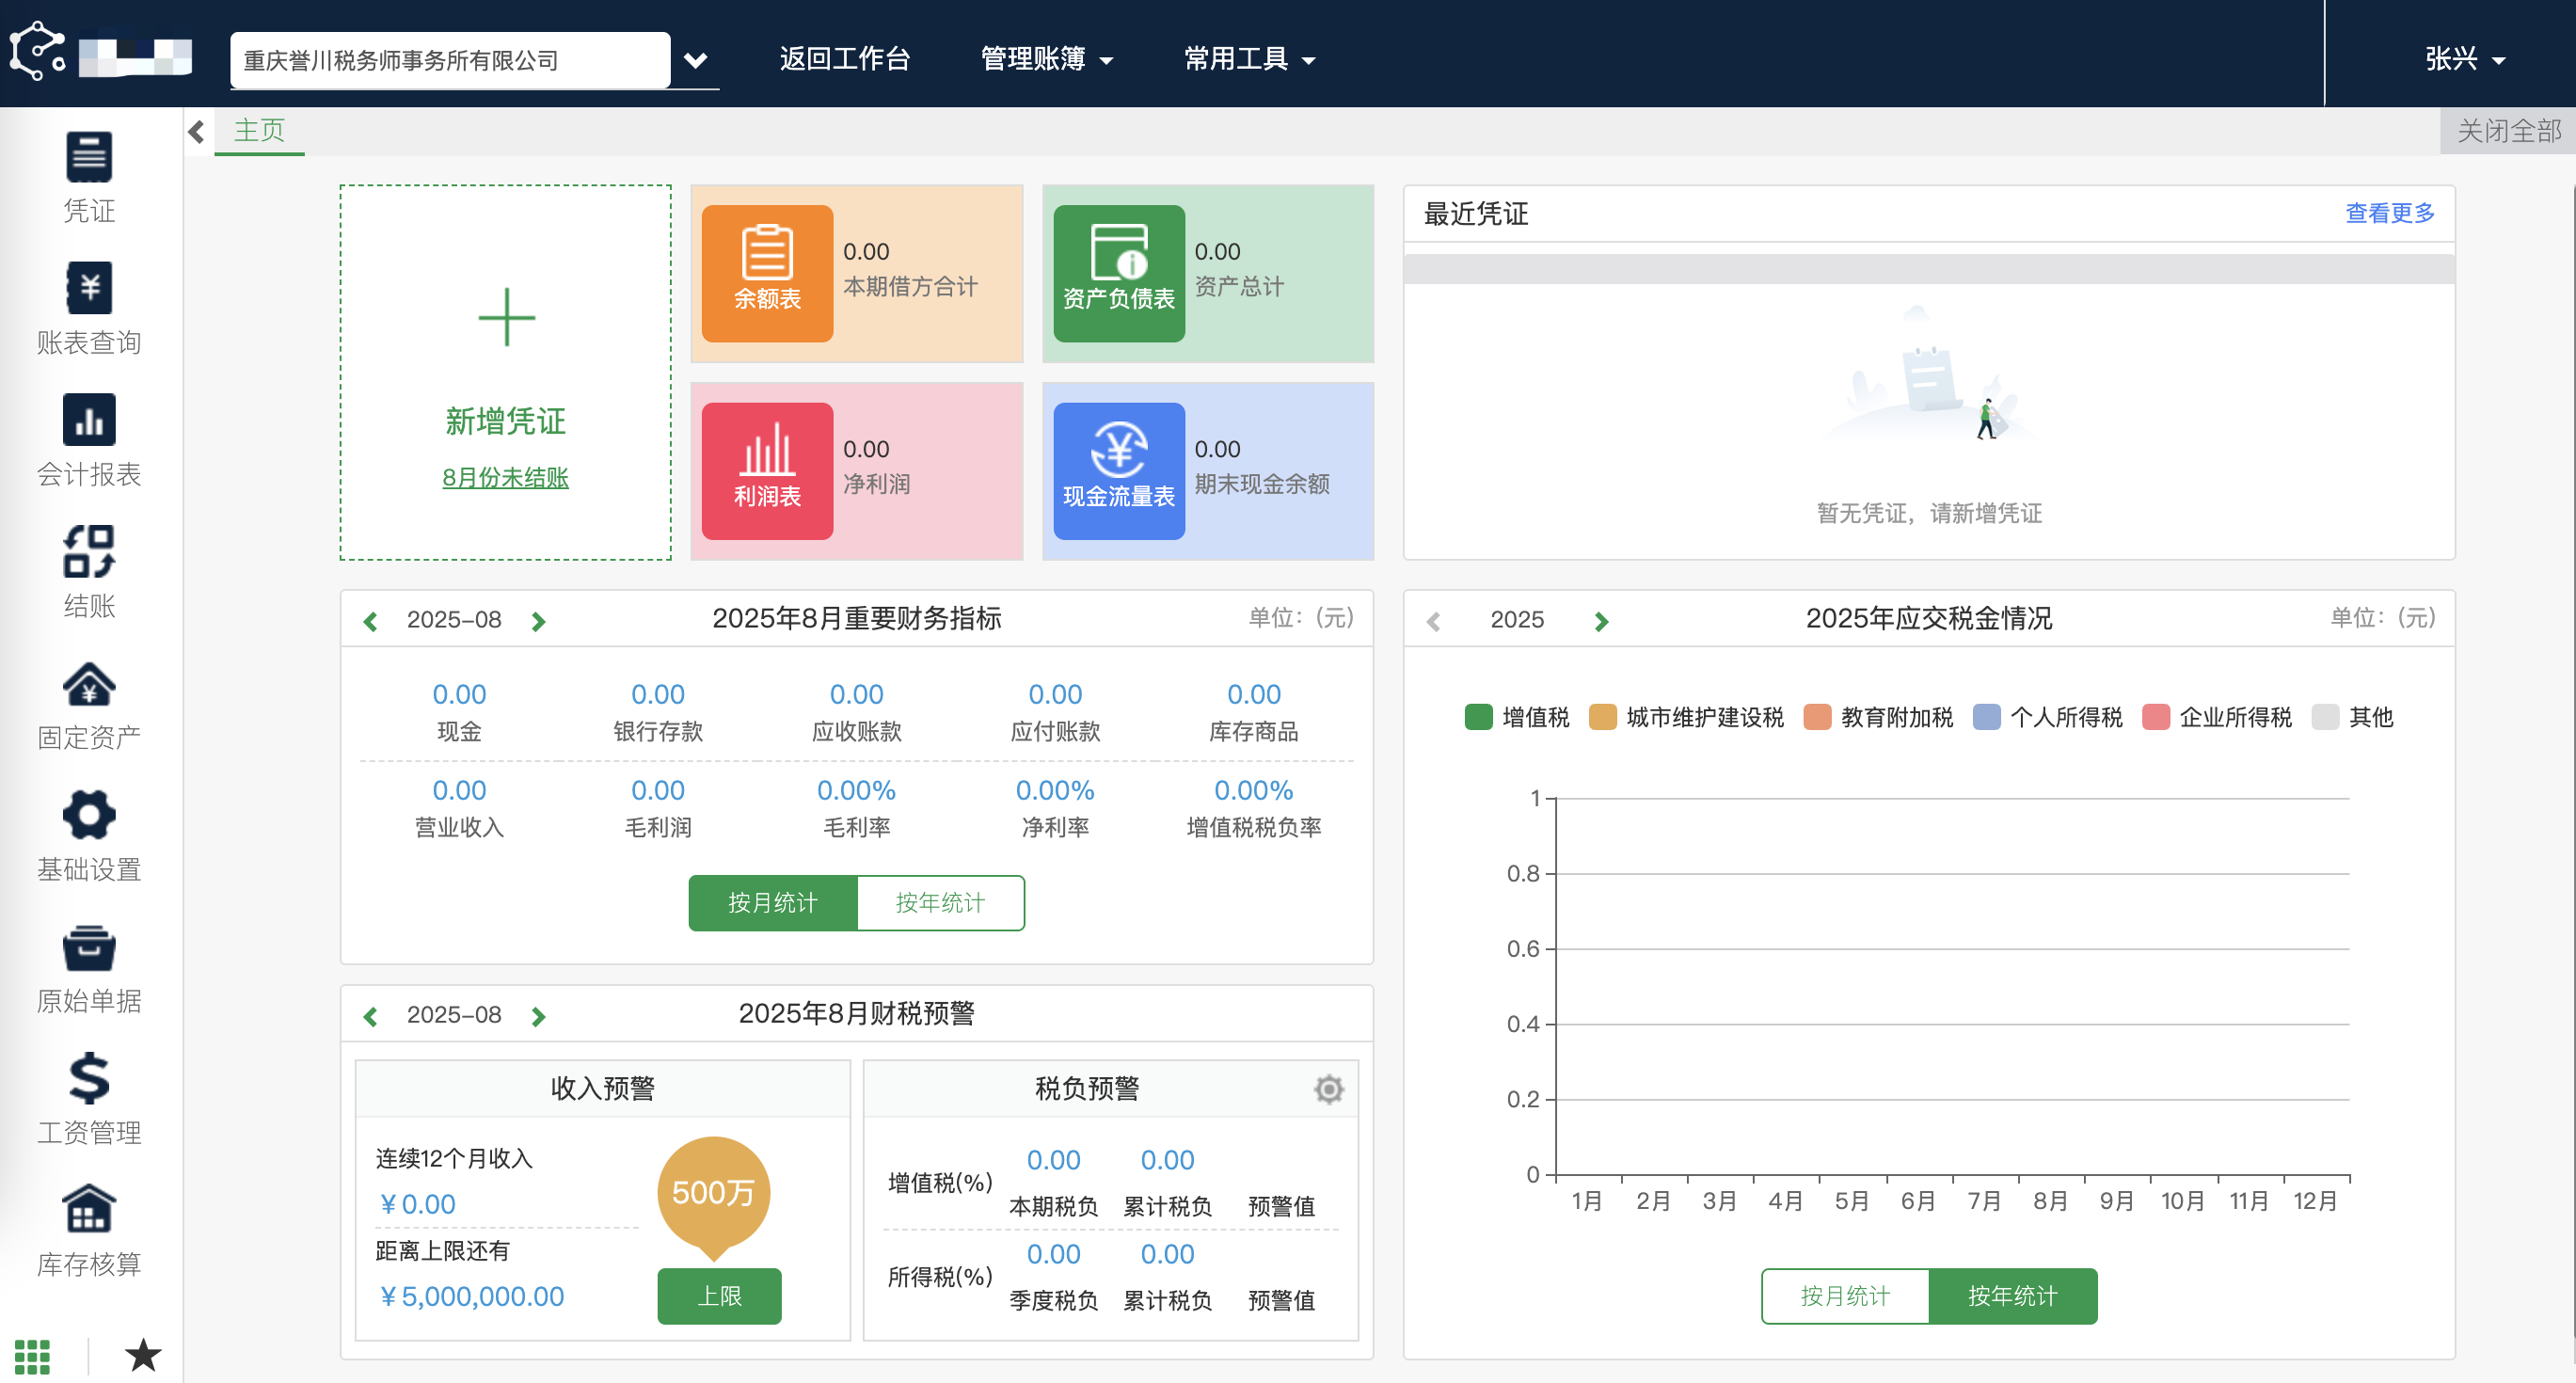This screenshot has height=1383, width=2576.
Task: Open the 结账 closing icon
Action: [x=88, y=552]
